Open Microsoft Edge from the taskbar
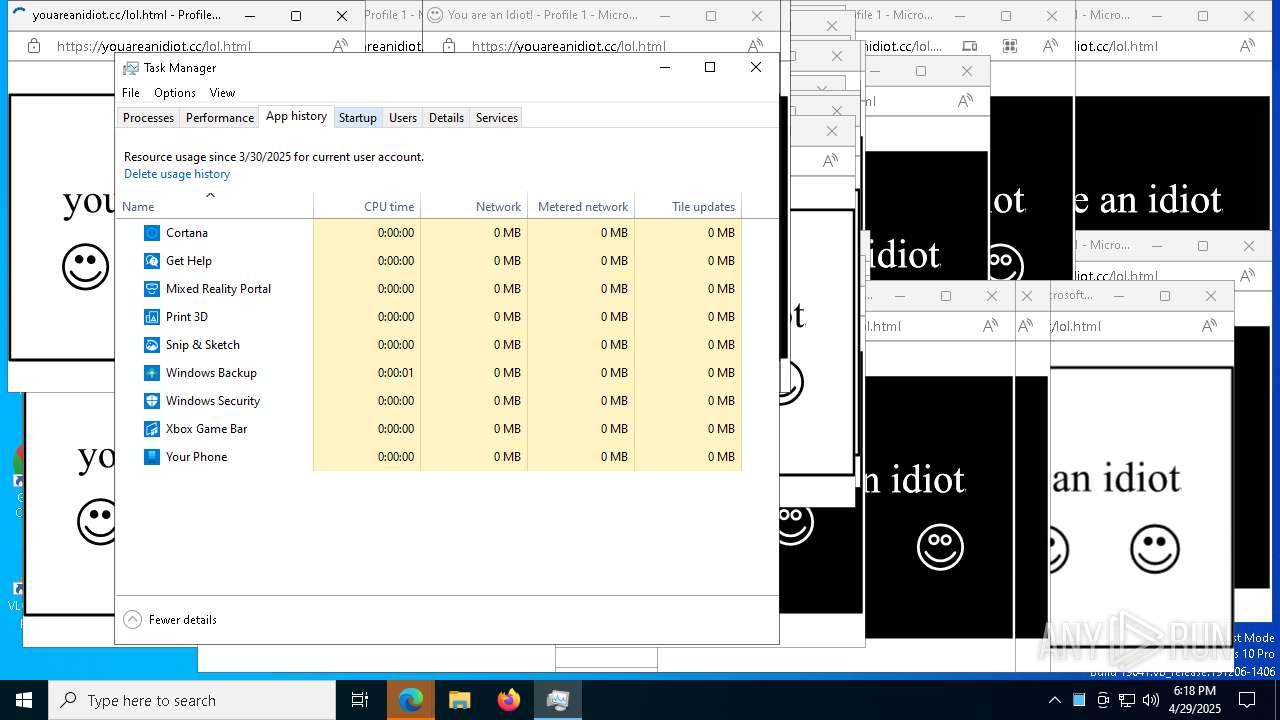Viewport: 1280px width, 720px height. coord(411,700)
